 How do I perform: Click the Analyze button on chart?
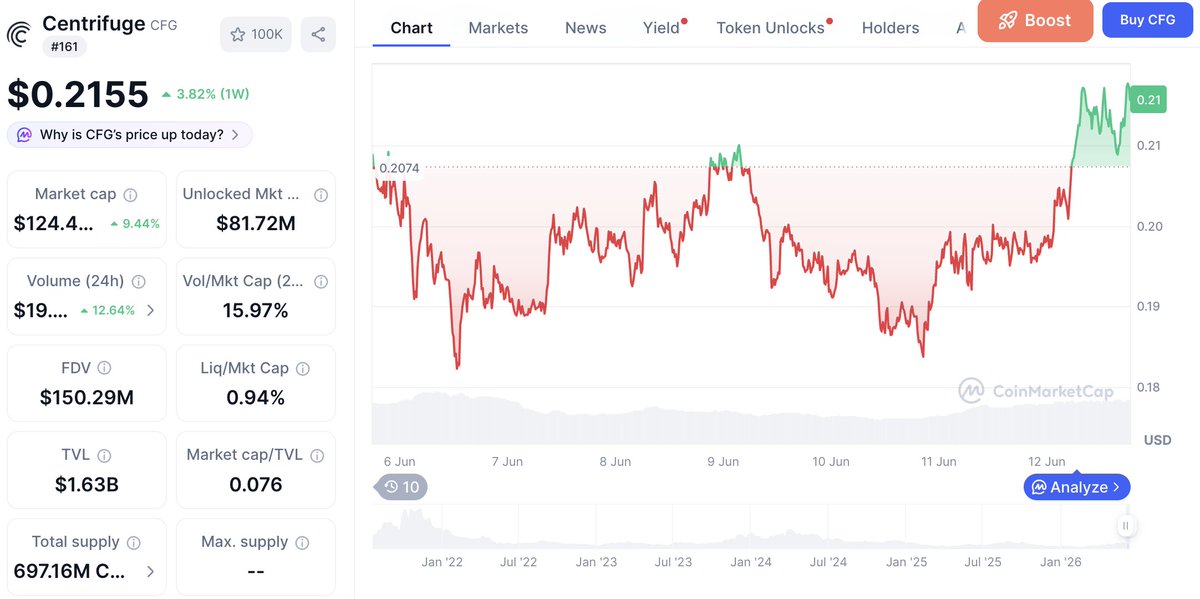tap(1077, 487)
